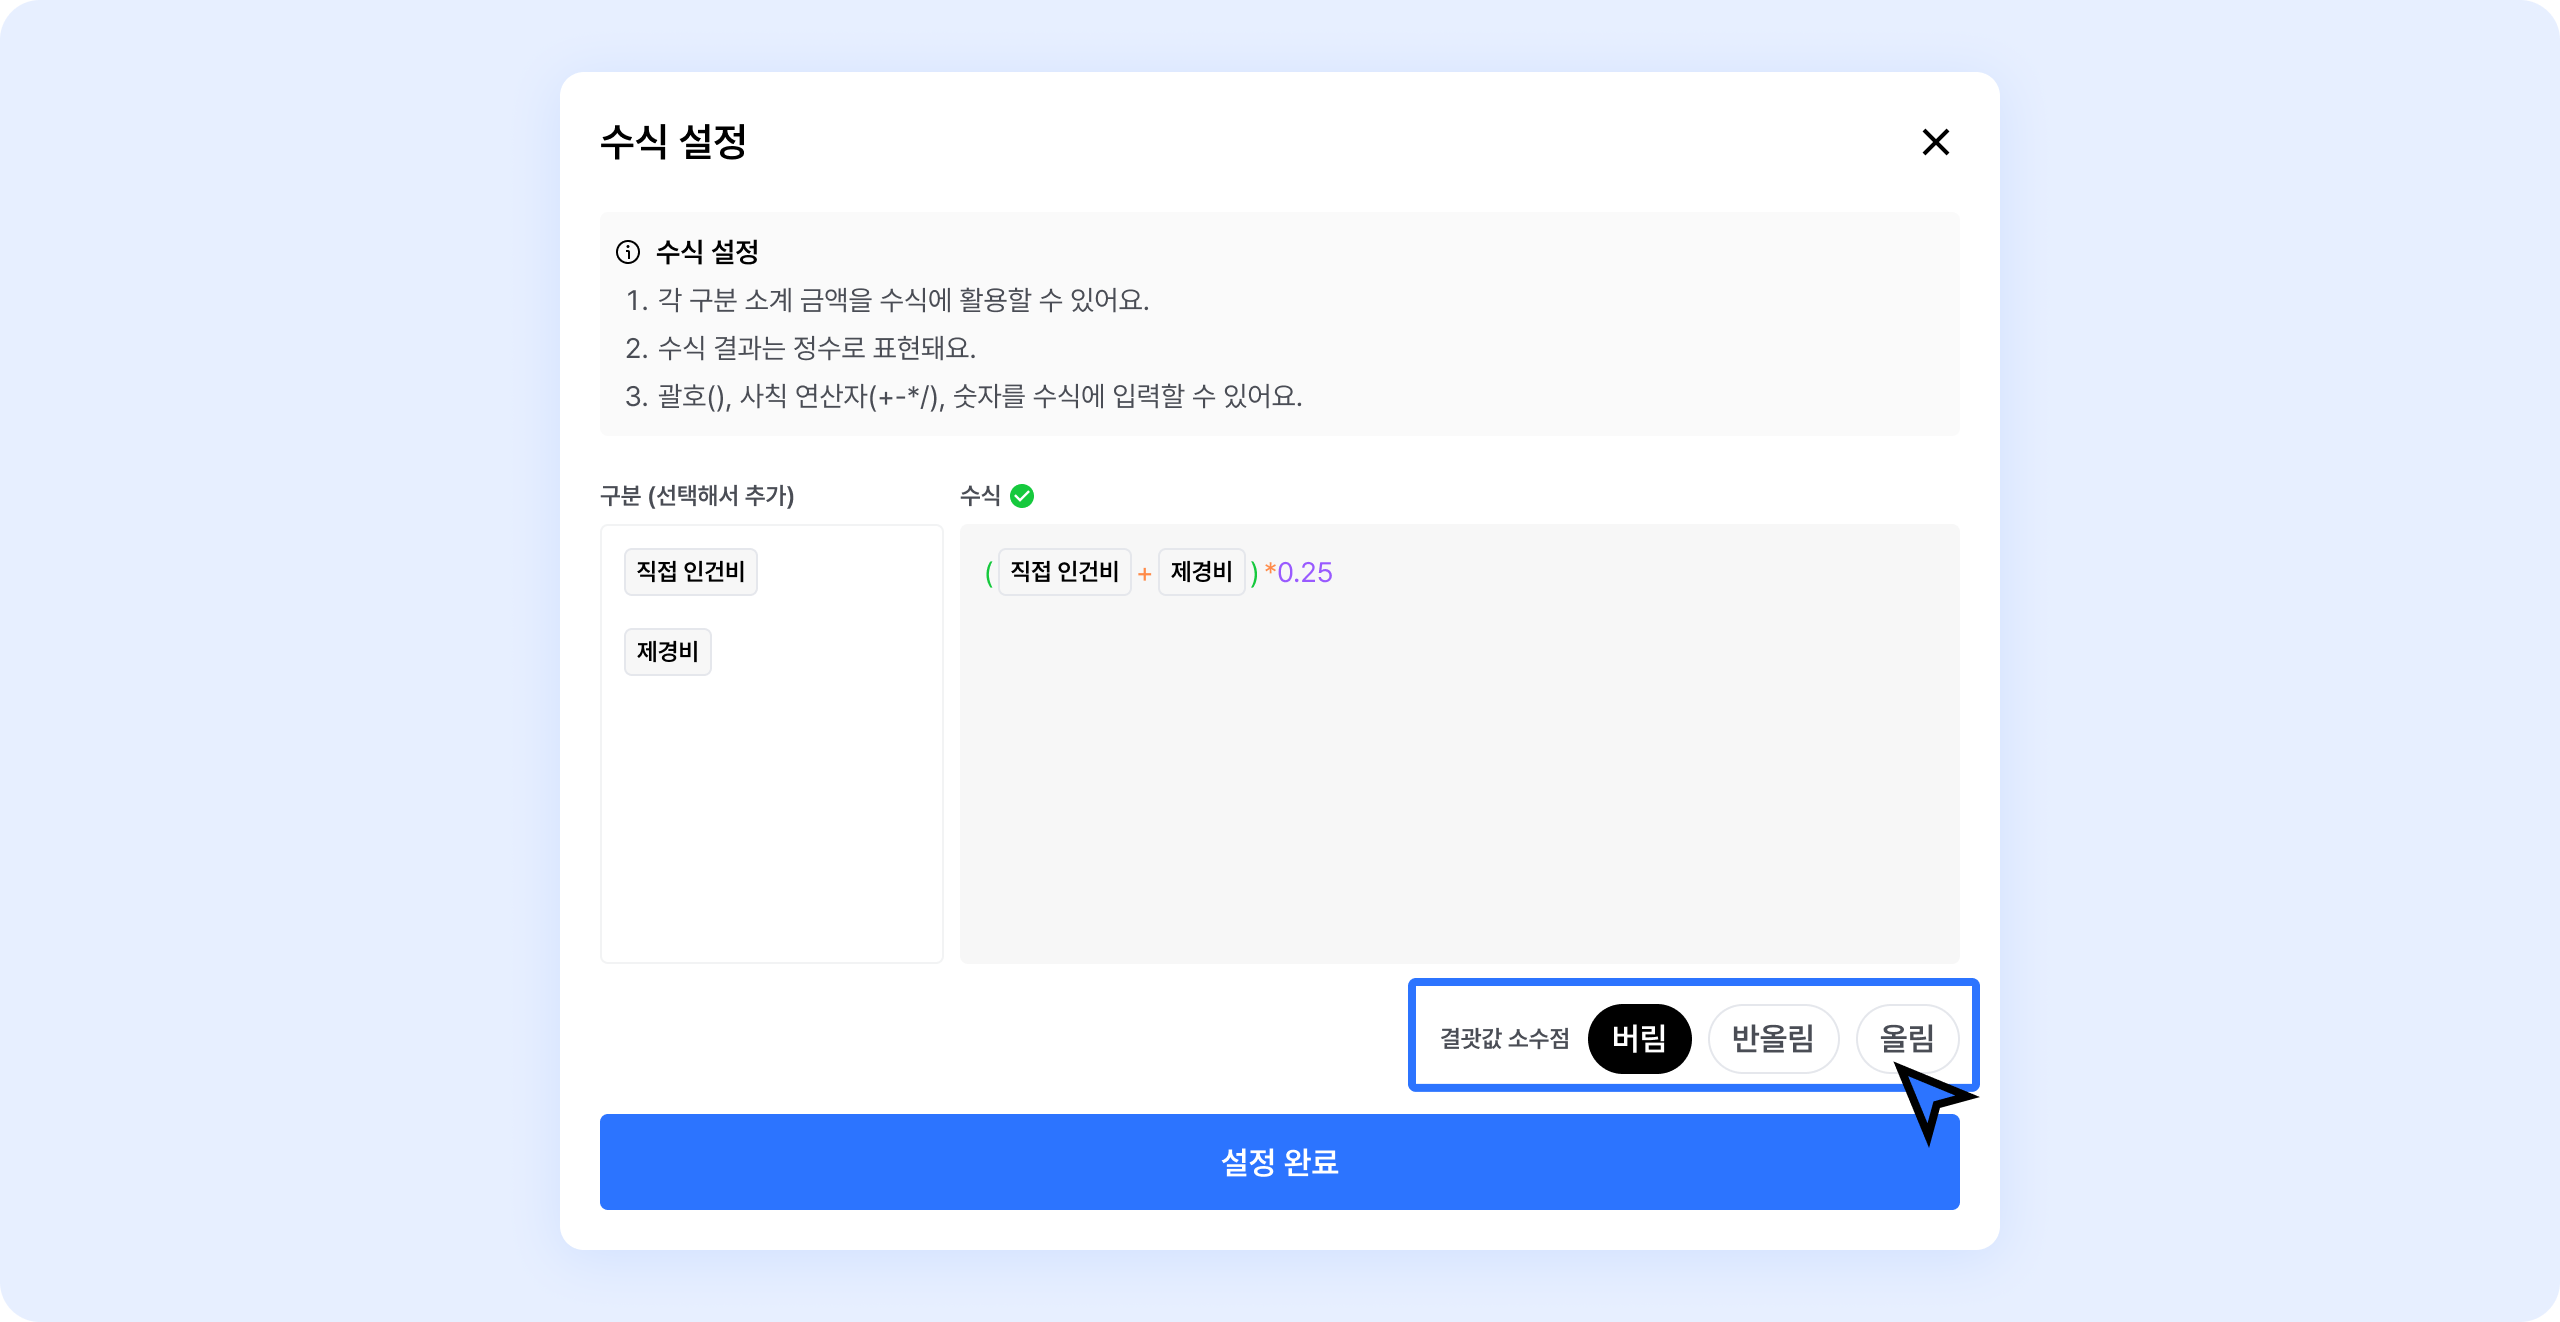
Task: Click the green formula validation checkmark
Action: [x=1022, y=496]
